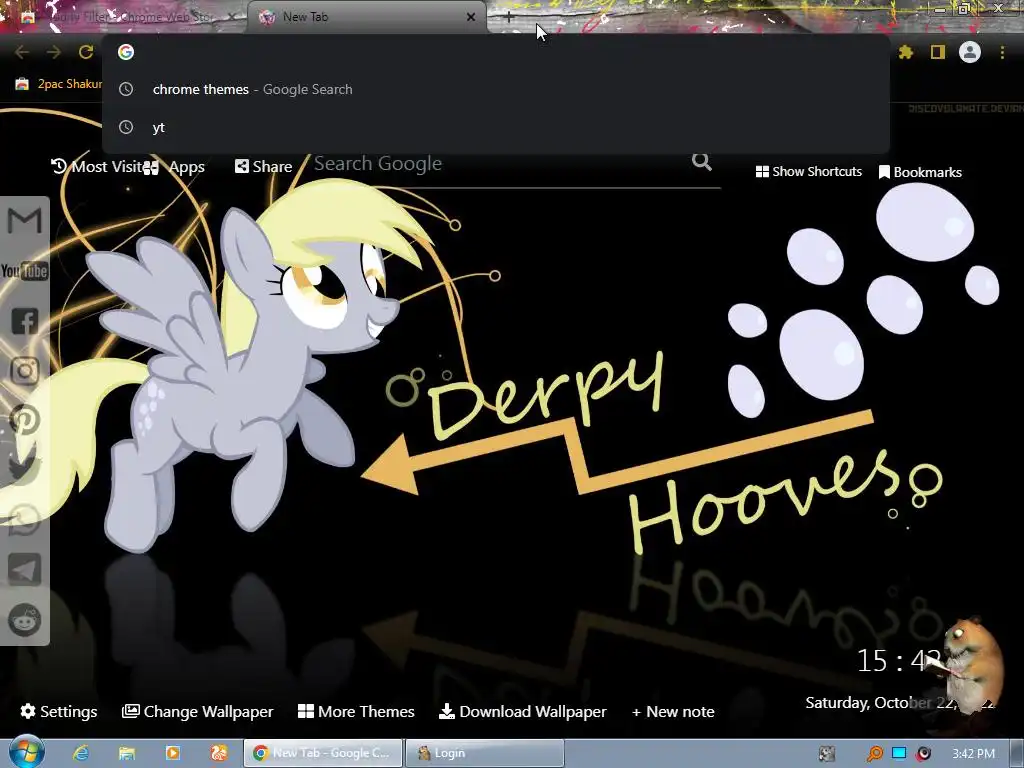Click Download Wallpaper
The image size is (1024, 768).
pos(522,711)
